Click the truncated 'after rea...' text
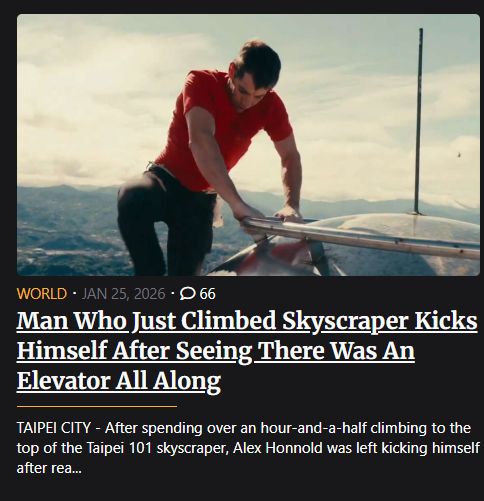This screenshot has height=501, width=484. pos(49,468)
